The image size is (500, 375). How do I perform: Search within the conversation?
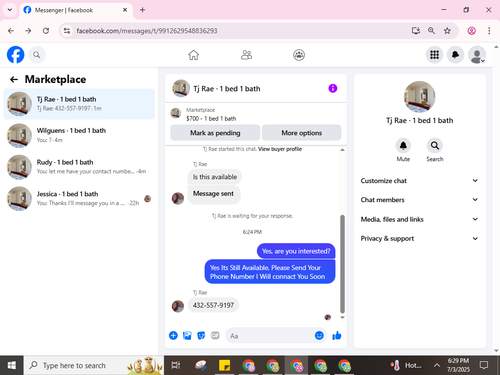[435, 146]
